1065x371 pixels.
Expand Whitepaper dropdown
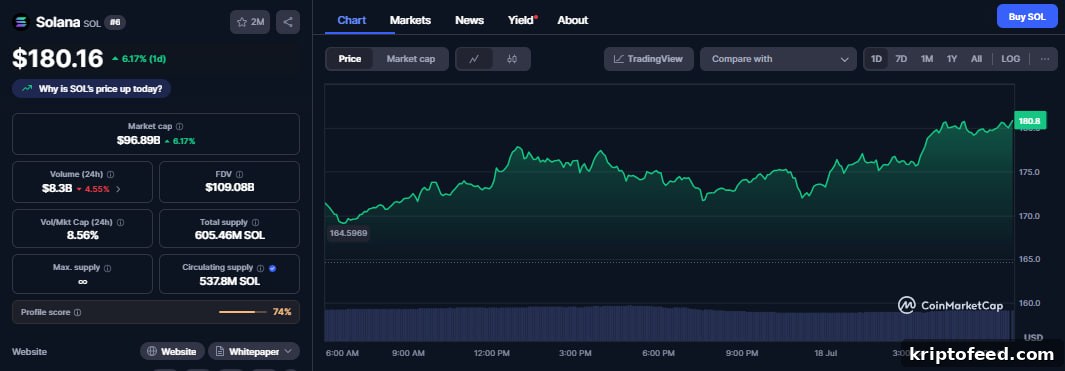(x=253, y=351)
